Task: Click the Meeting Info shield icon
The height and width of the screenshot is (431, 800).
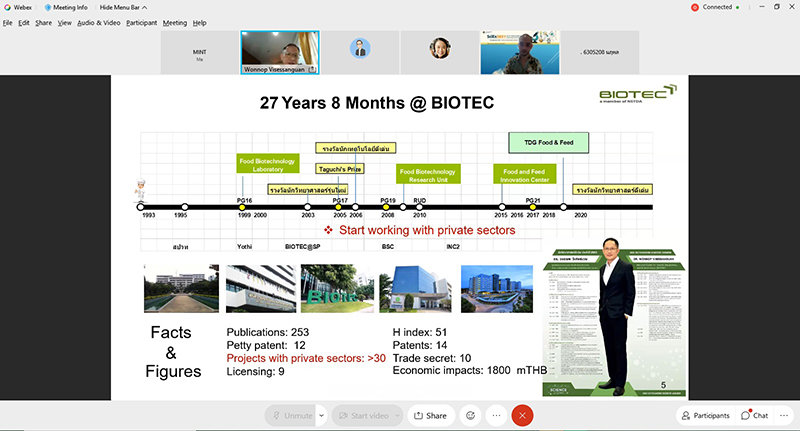Action: (48, 7)
